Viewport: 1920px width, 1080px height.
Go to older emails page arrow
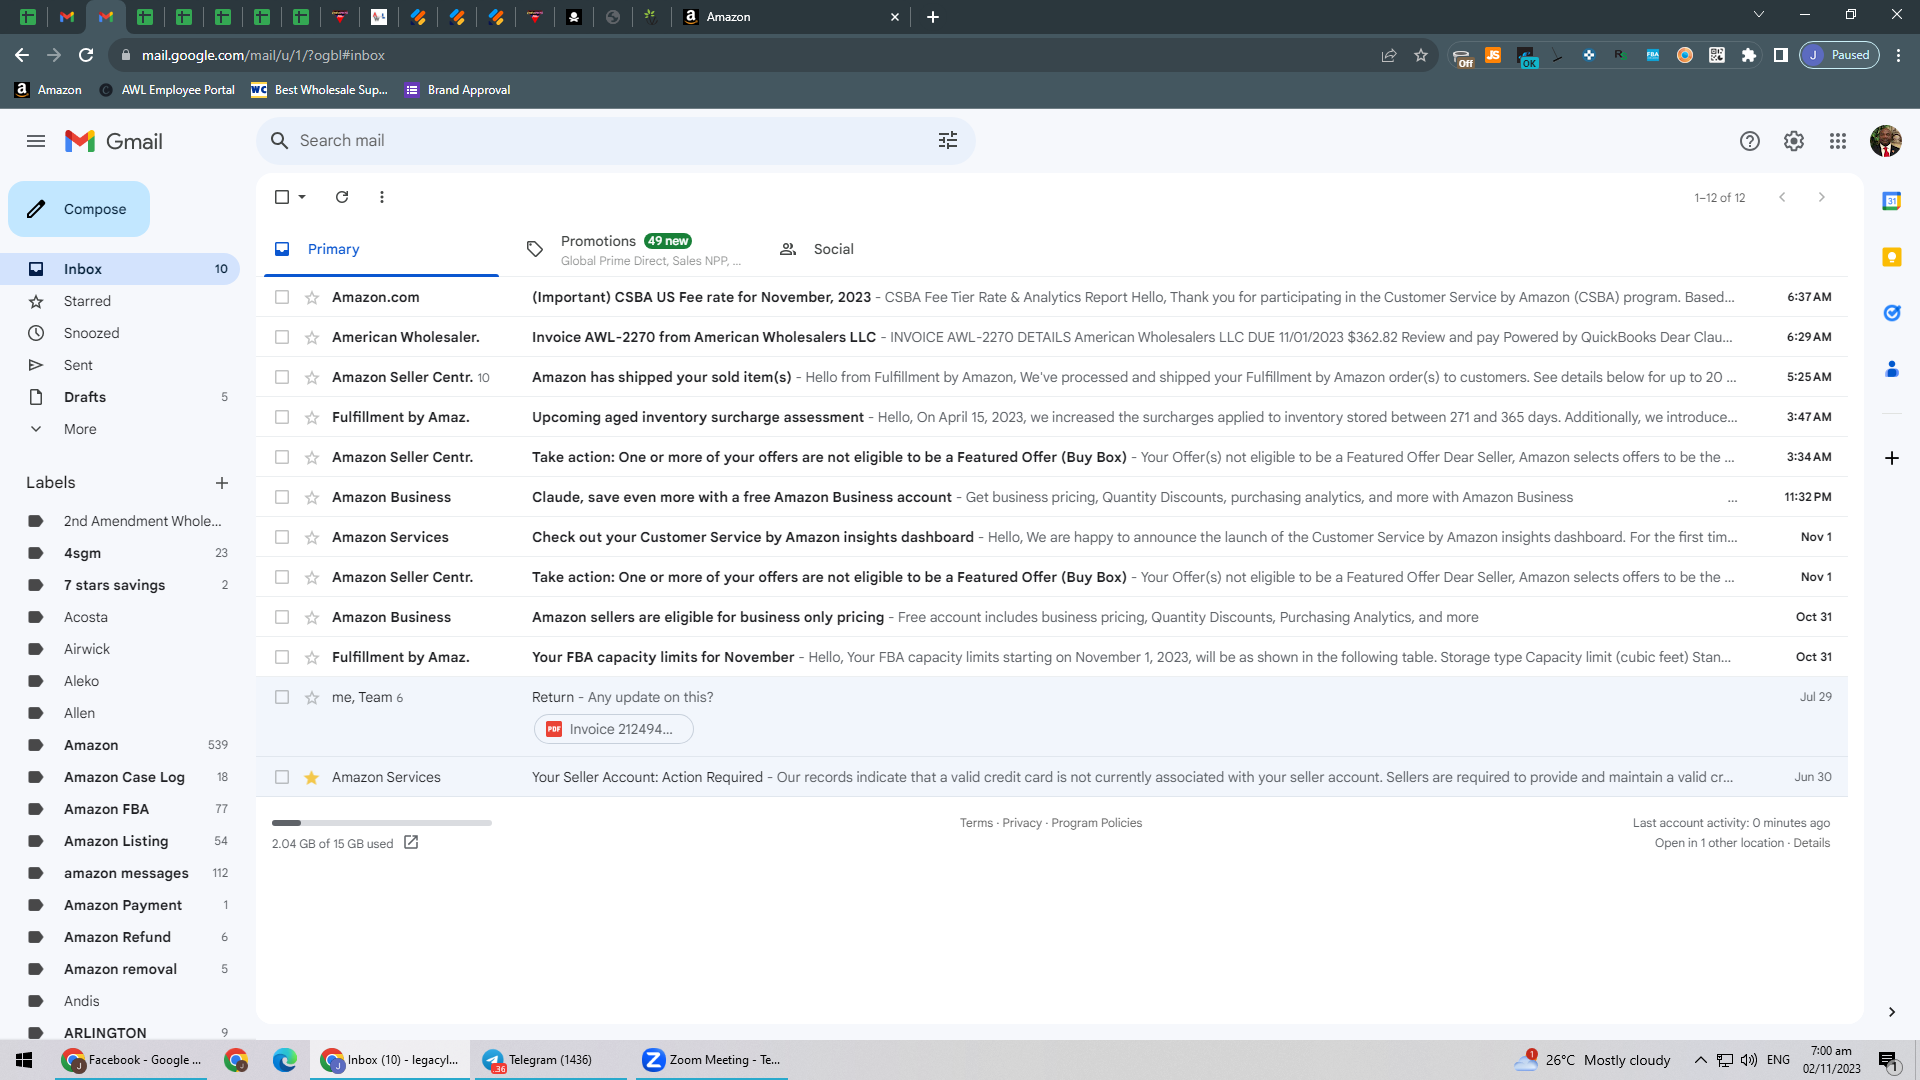(x=1822, y=197)
